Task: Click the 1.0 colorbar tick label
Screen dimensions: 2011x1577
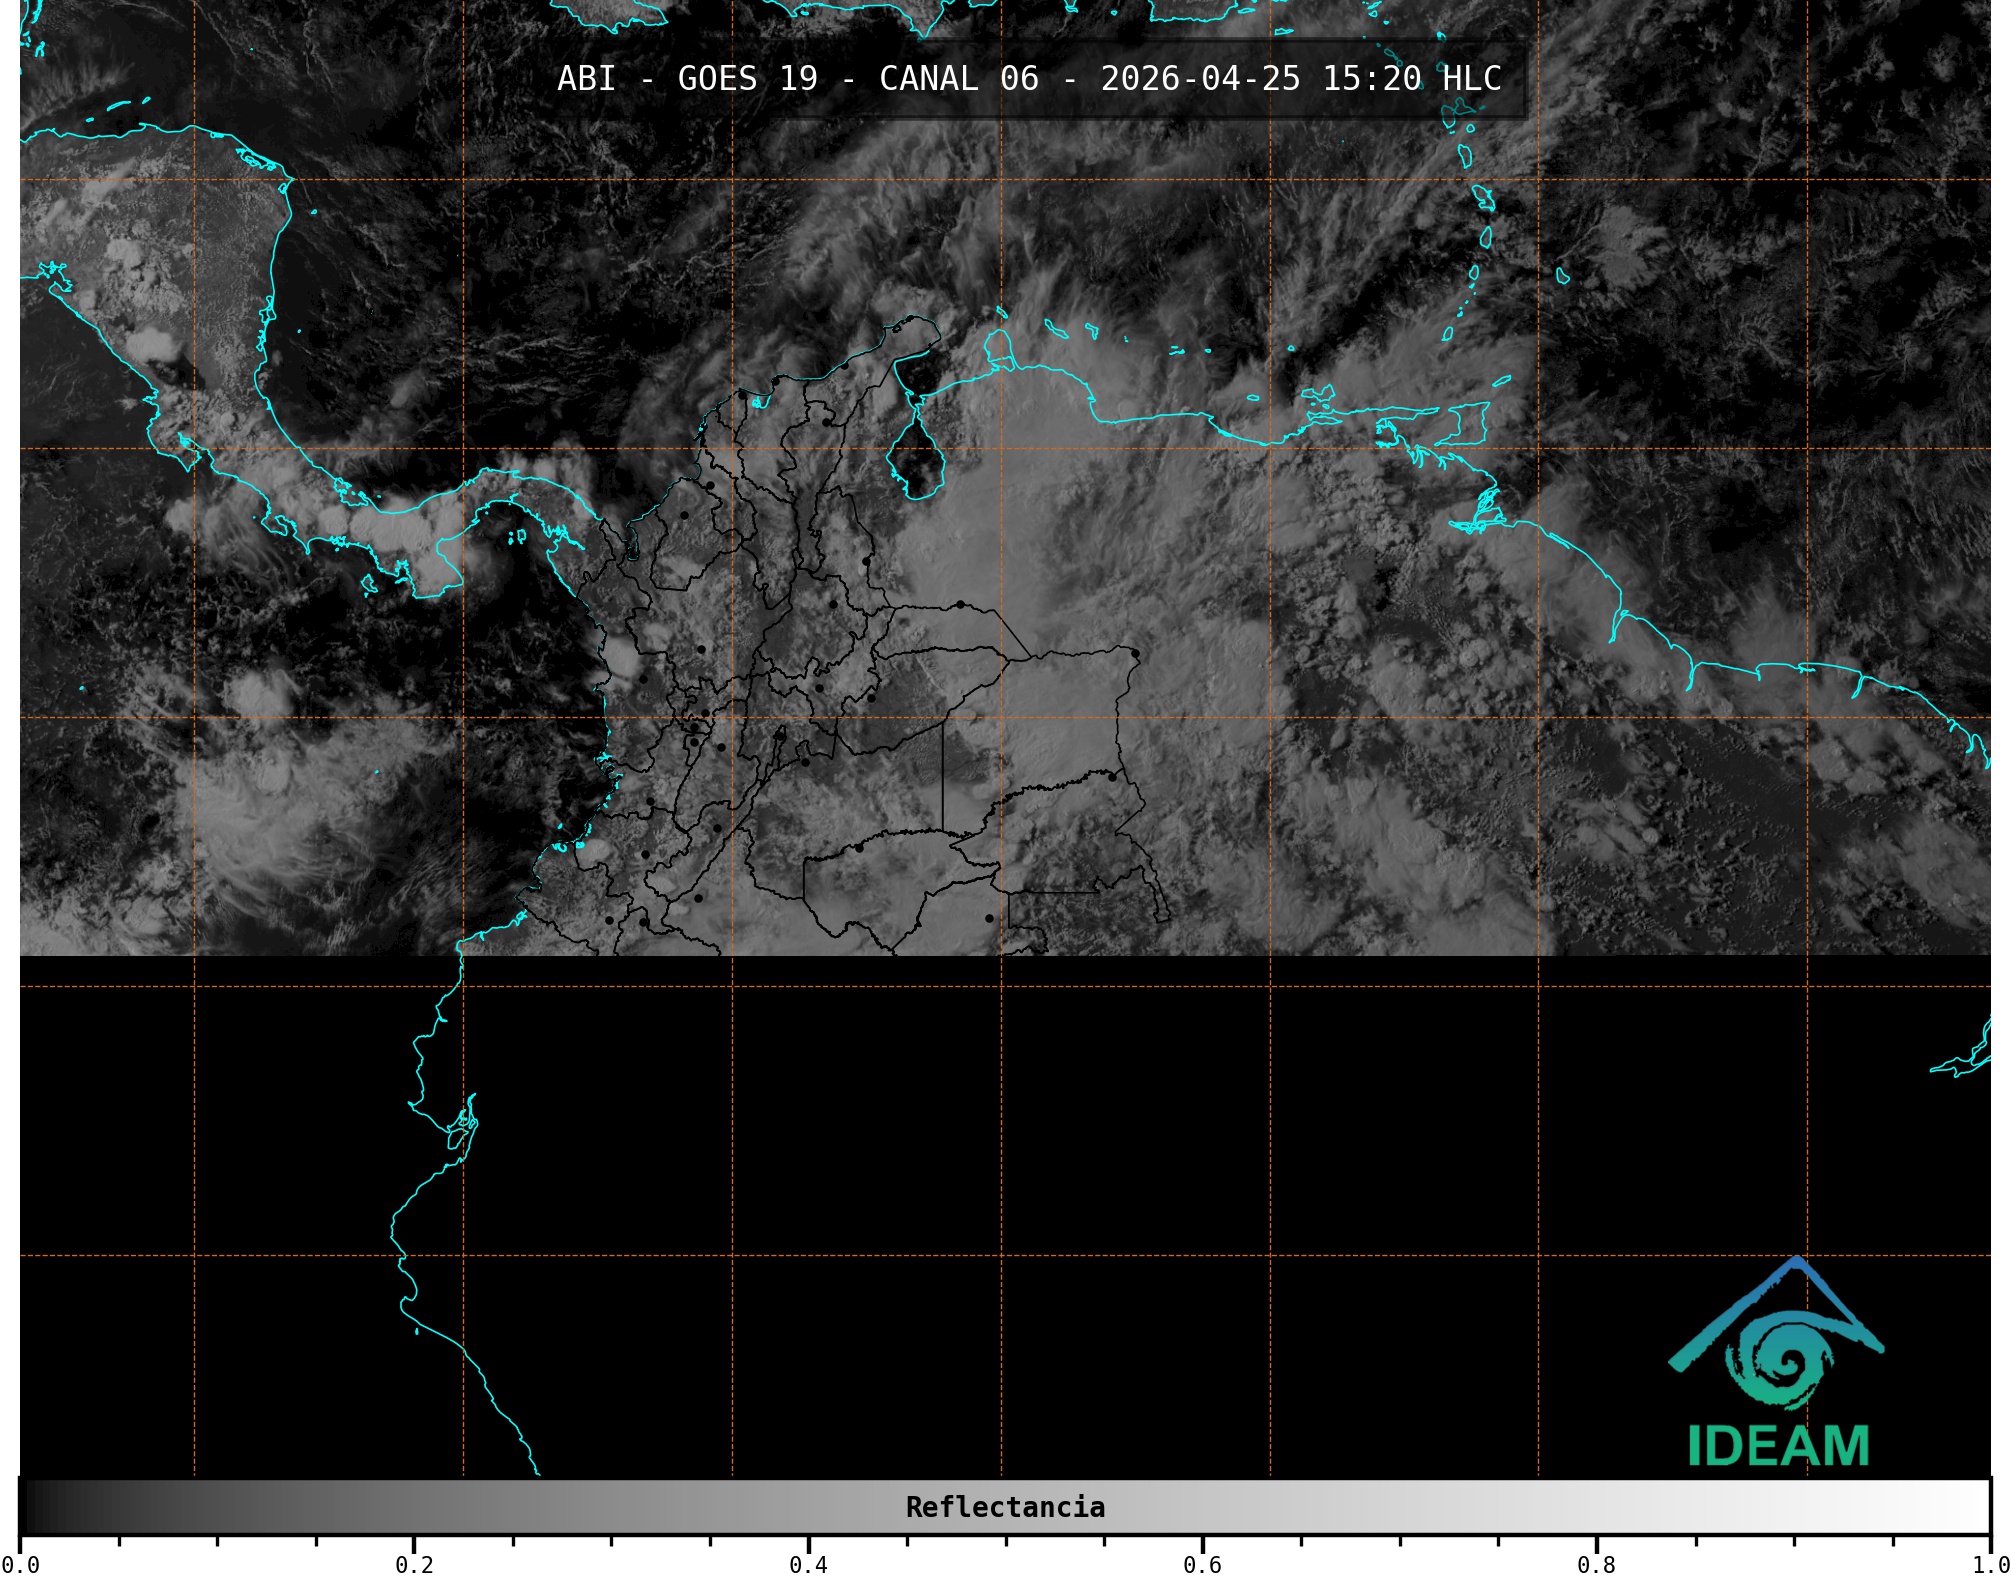Action: tap(1990, 1565)
